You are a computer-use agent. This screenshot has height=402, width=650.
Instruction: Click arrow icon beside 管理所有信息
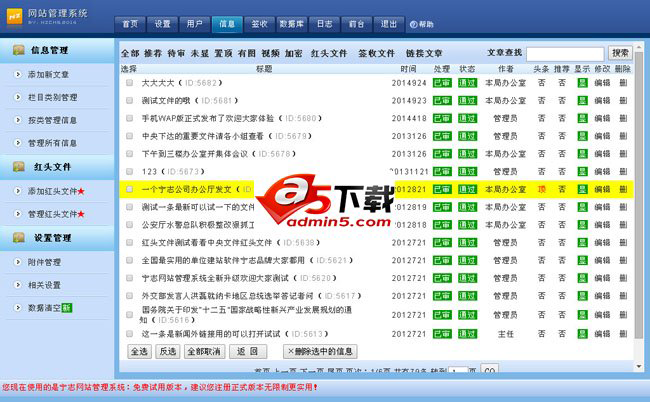17,143
